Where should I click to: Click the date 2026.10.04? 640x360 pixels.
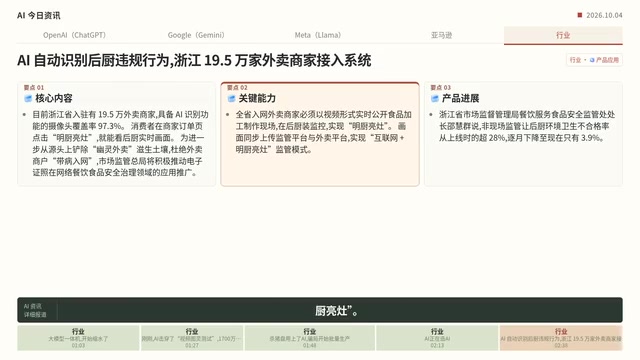604,15
